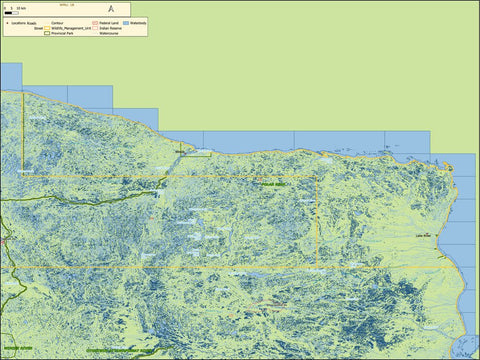Click the Indian Reserve legend swatch
The height and width of the screenshot is (360, 480).
pos(95,28)
